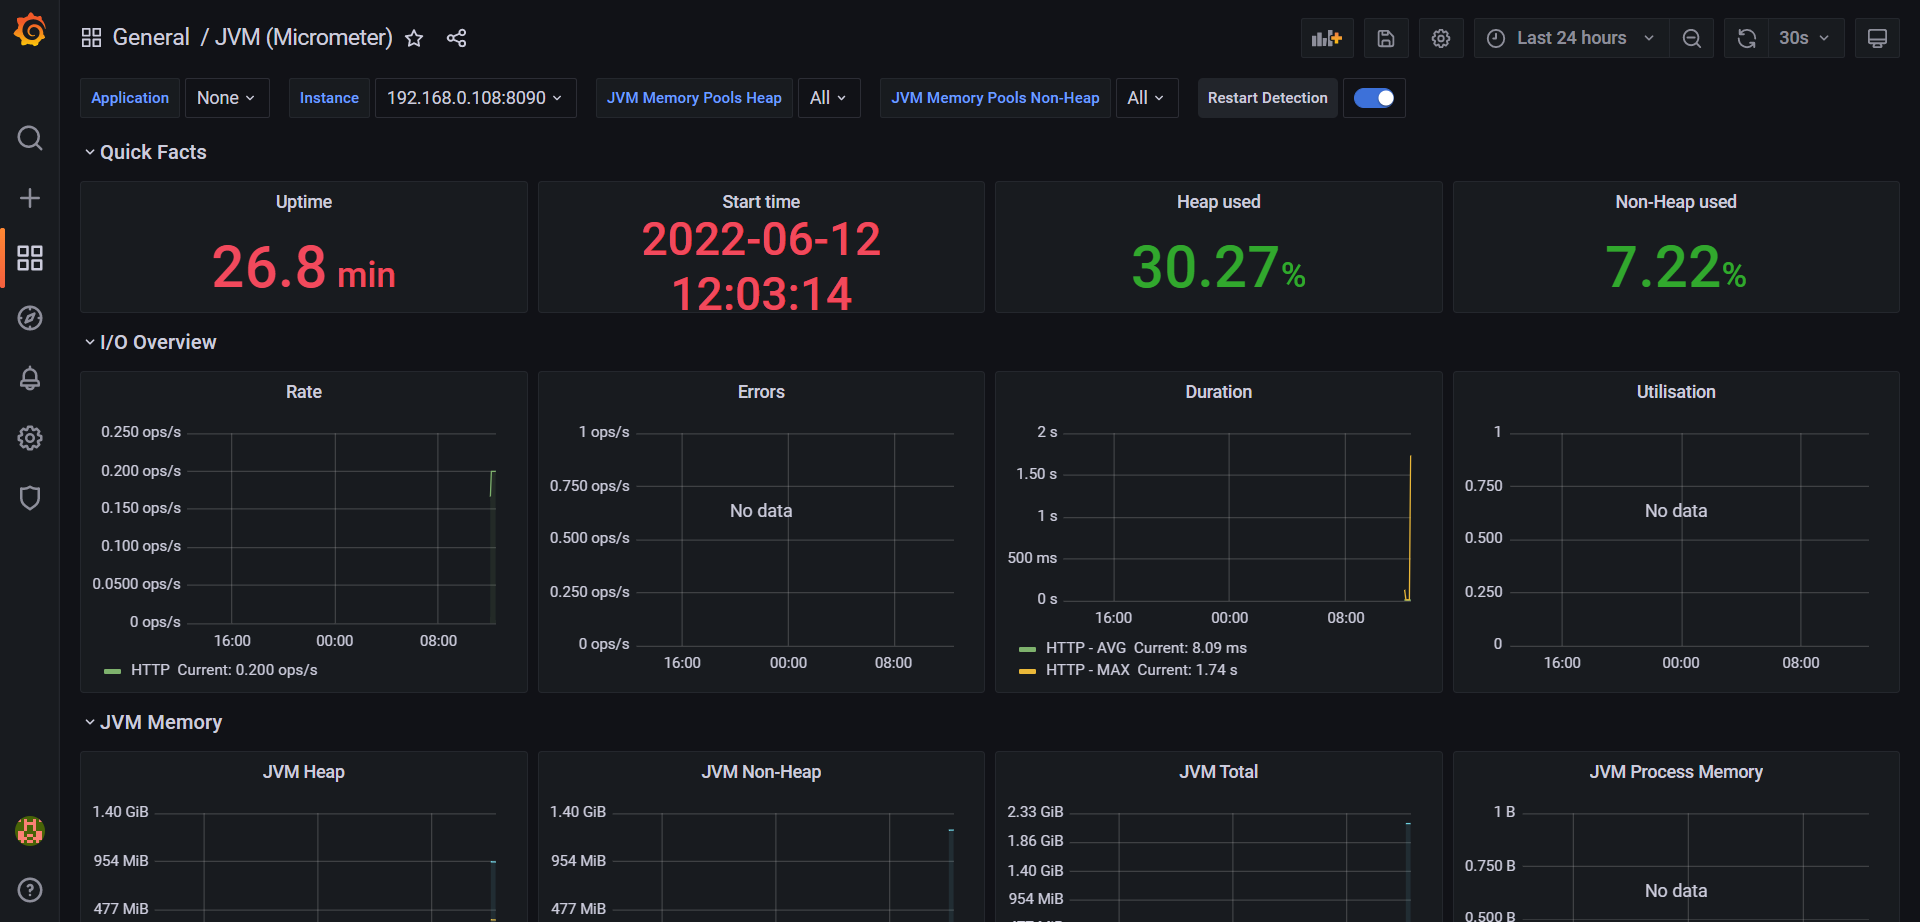Screen dimensions: 1920x922
Task: Save the dashboard with disk icon
Action: 1385,38
